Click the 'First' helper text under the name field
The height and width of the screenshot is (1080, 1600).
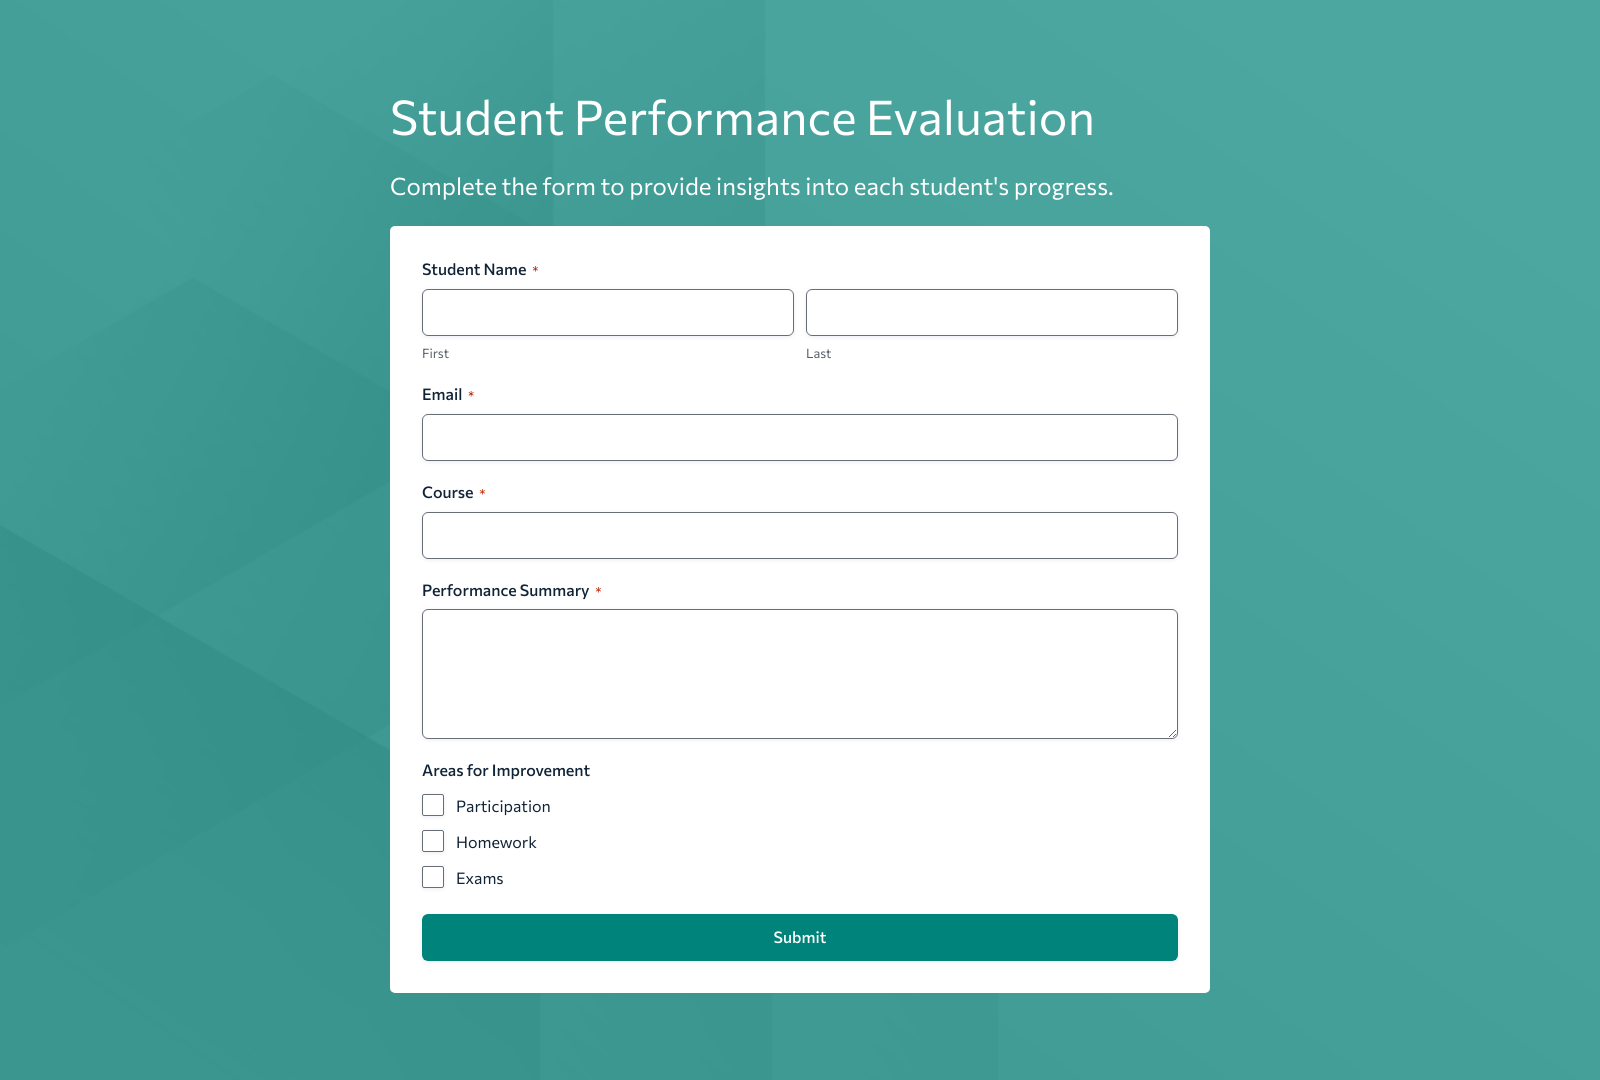coord(435,353)
